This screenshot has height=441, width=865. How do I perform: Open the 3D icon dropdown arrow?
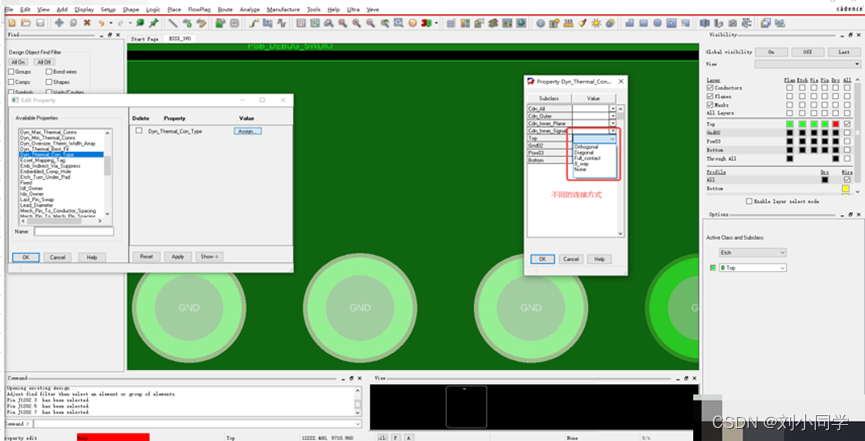[x=436, y=23]
